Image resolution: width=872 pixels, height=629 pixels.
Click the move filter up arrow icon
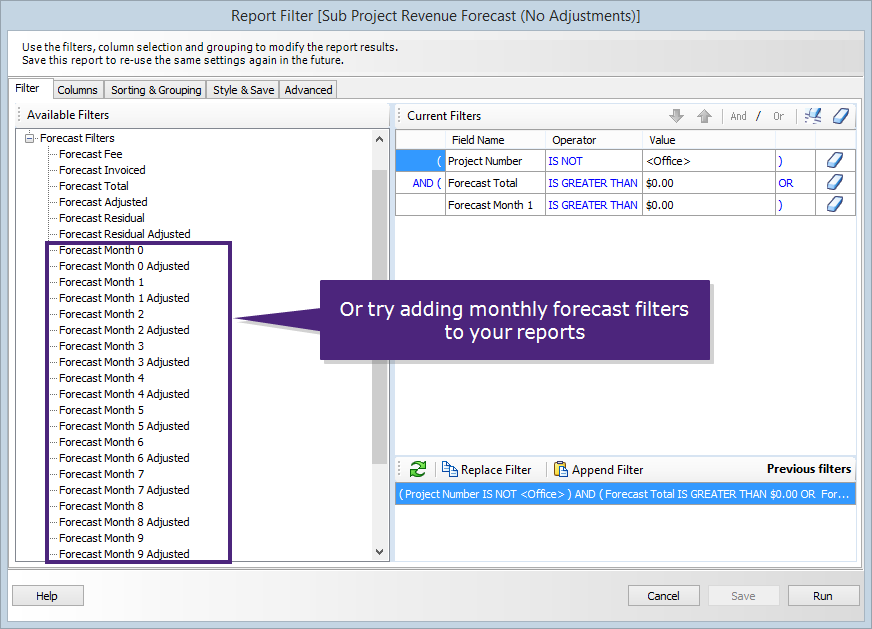(x=704, y=116)
